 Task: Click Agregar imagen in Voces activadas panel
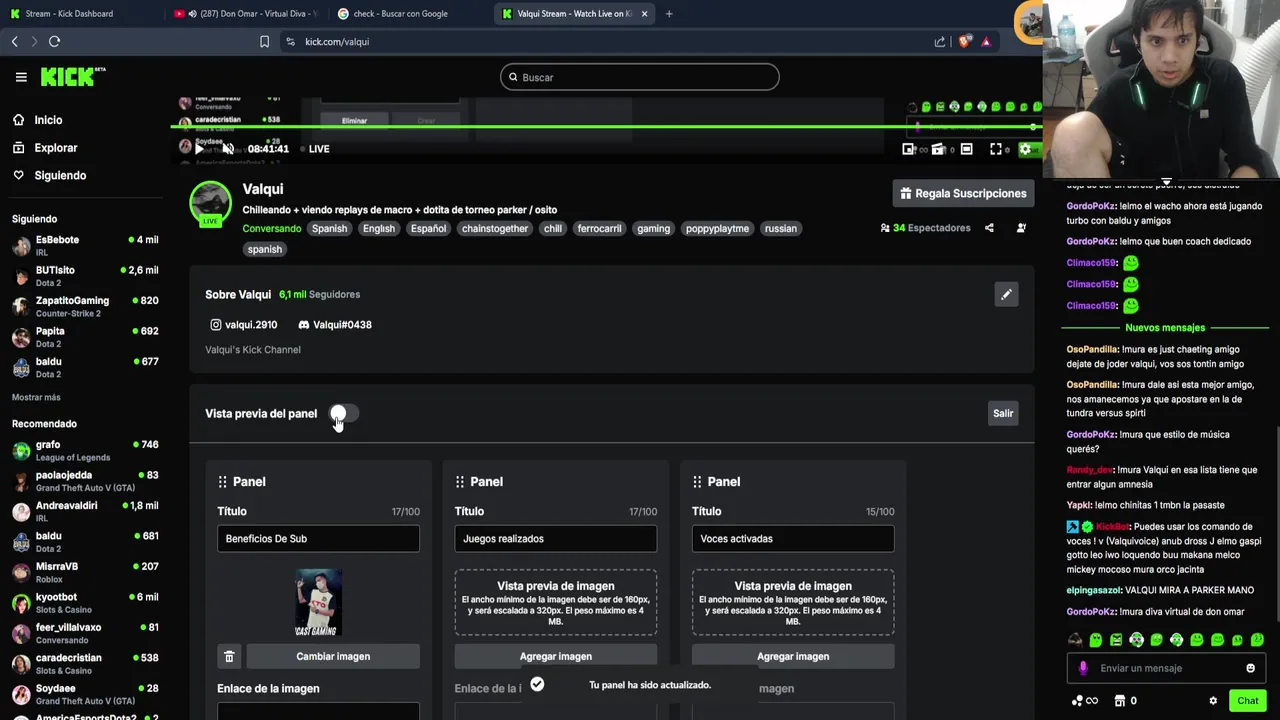coord(793,656)
